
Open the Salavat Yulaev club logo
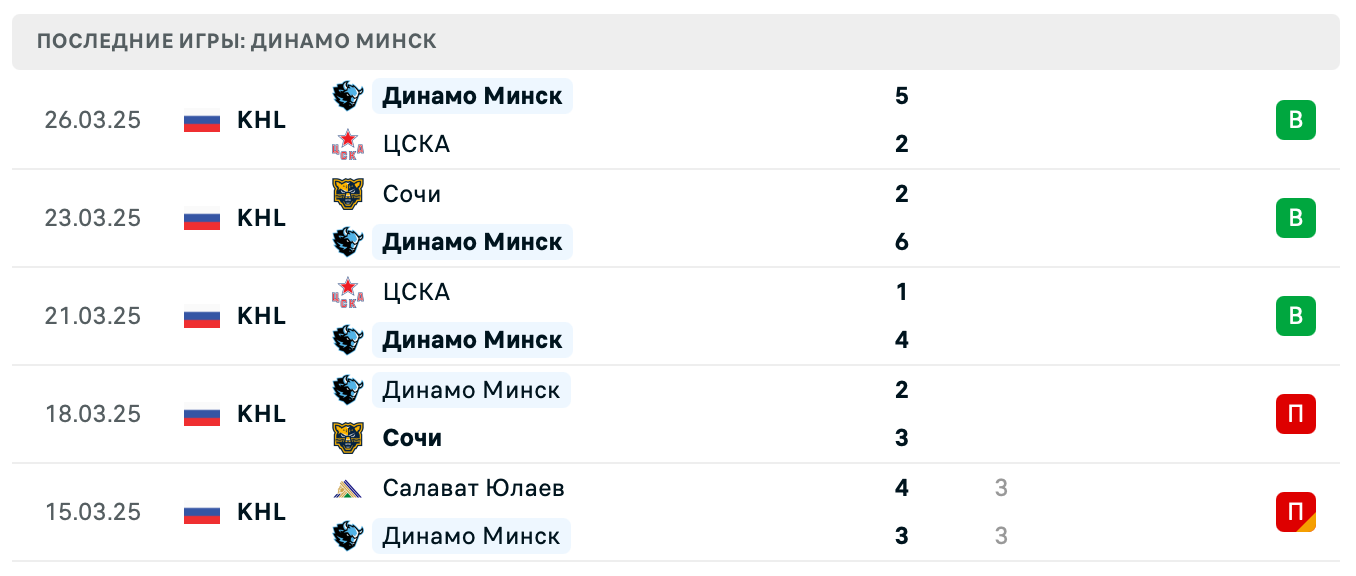click(348, 488)
